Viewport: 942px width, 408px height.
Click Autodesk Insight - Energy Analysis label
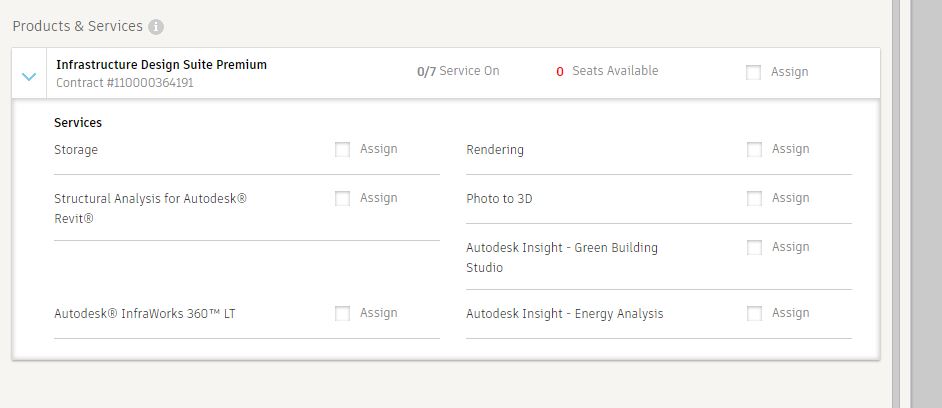tap(565, 314)
